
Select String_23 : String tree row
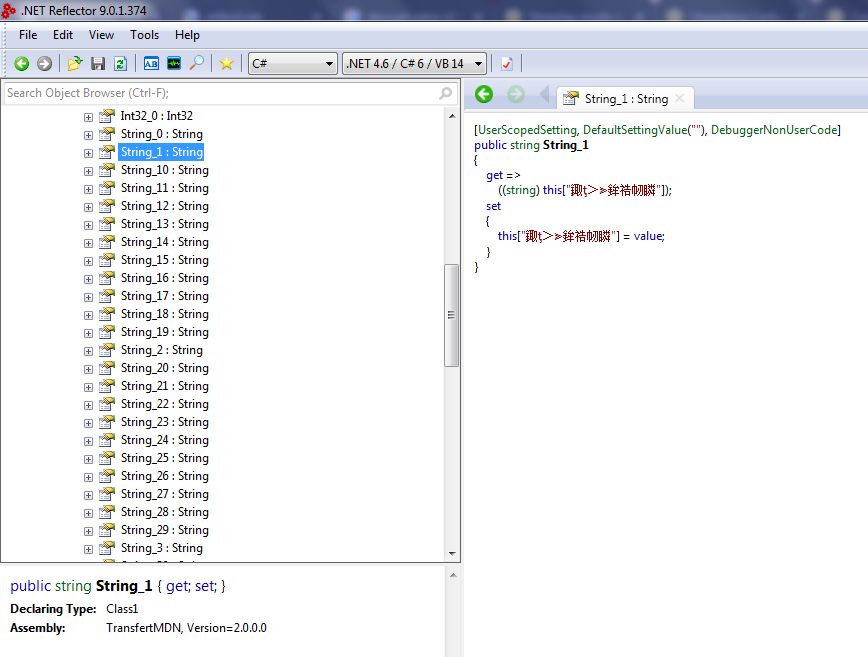tap(165, 422)
